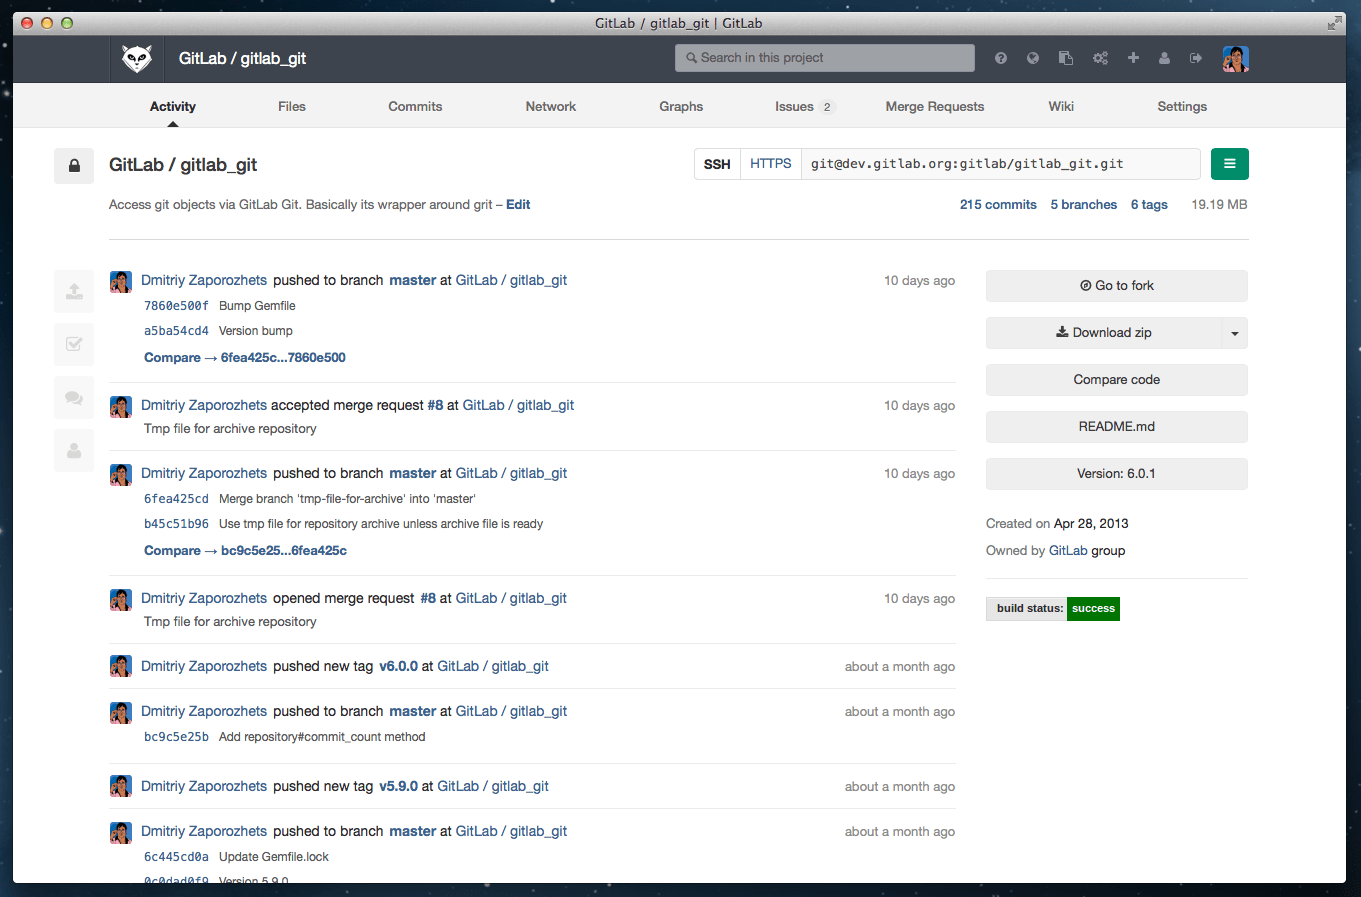Switch to the Commits tab
Screen dimensions: 1361x897
pos(415,106)
